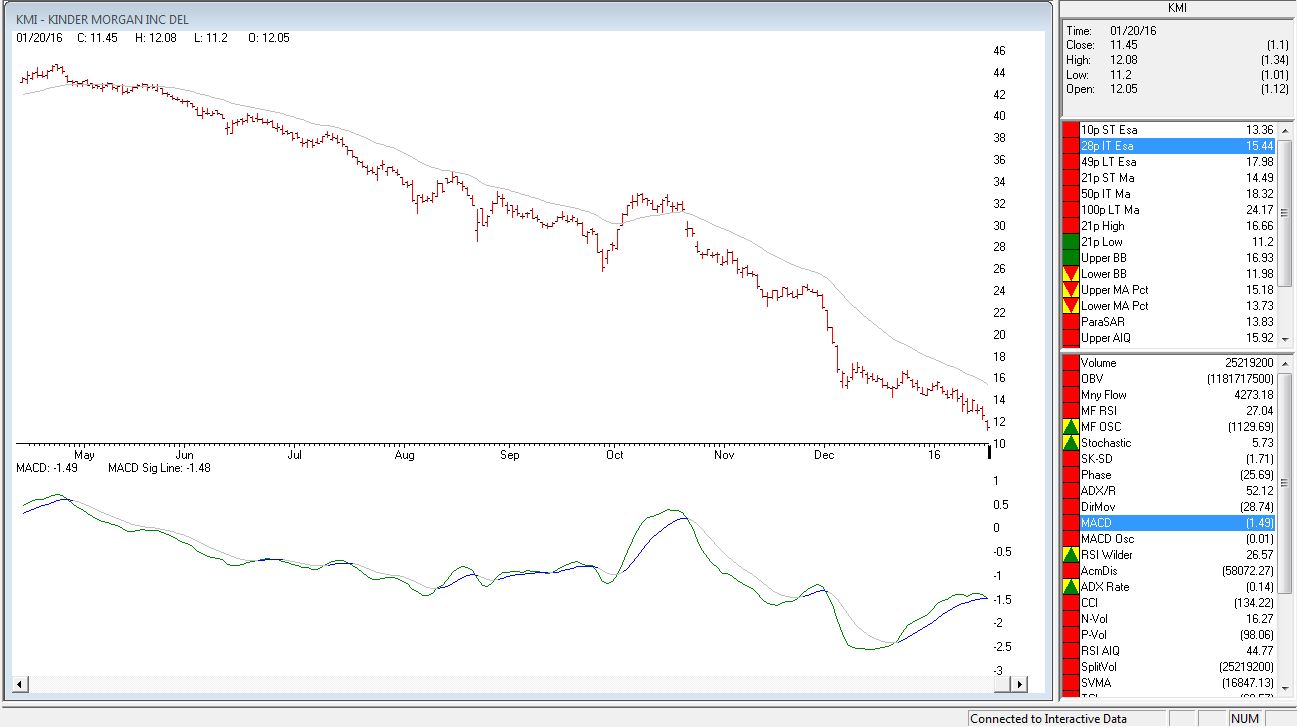Click the Open value 12.05 in the quote panel
This screenshot has height=727, width=1297.
point(1125,89)
